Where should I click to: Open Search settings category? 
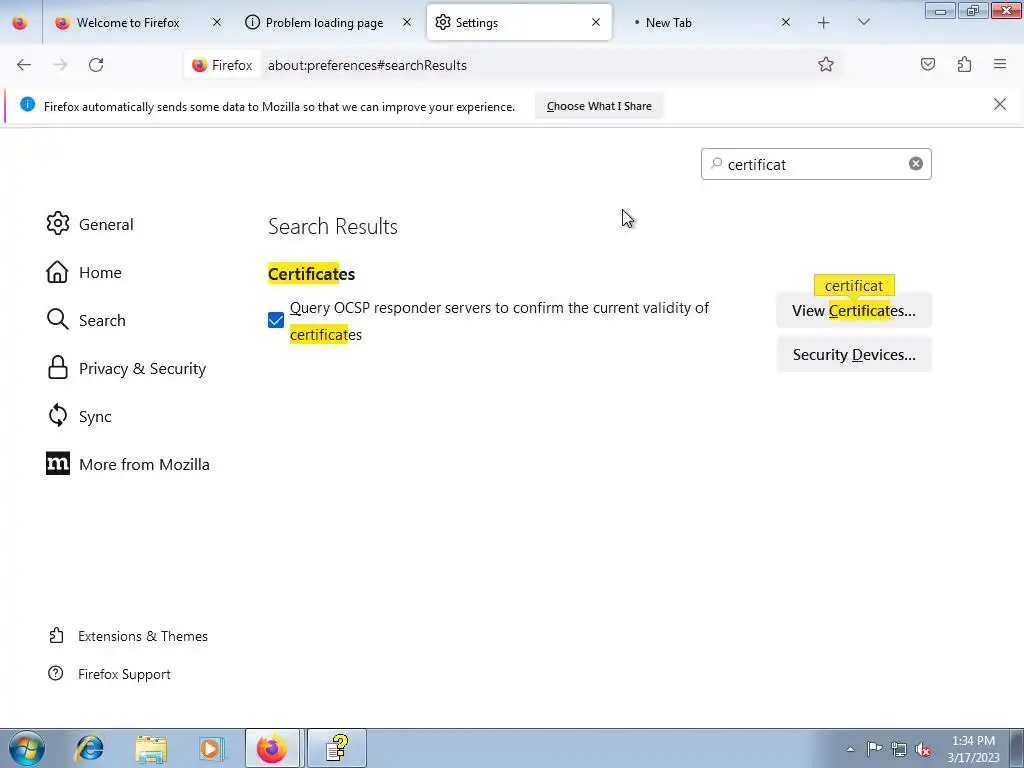tap(86, 320)
